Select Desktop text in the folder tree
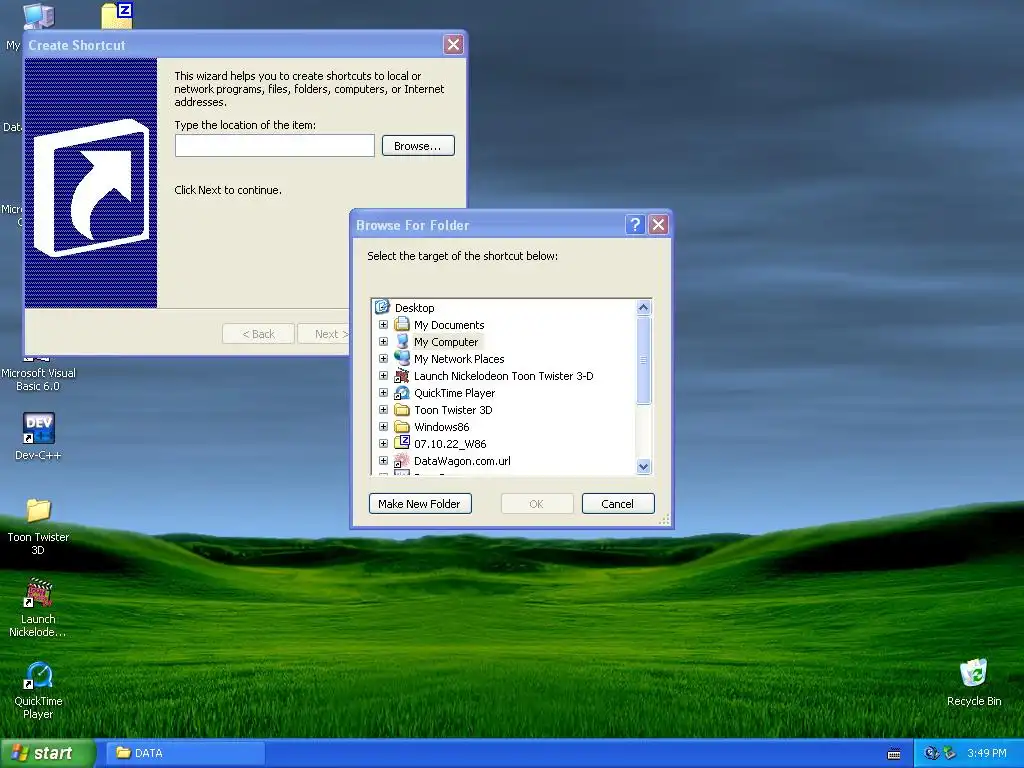The height and width of the screenshot is (768, 1024). (414, 308)
